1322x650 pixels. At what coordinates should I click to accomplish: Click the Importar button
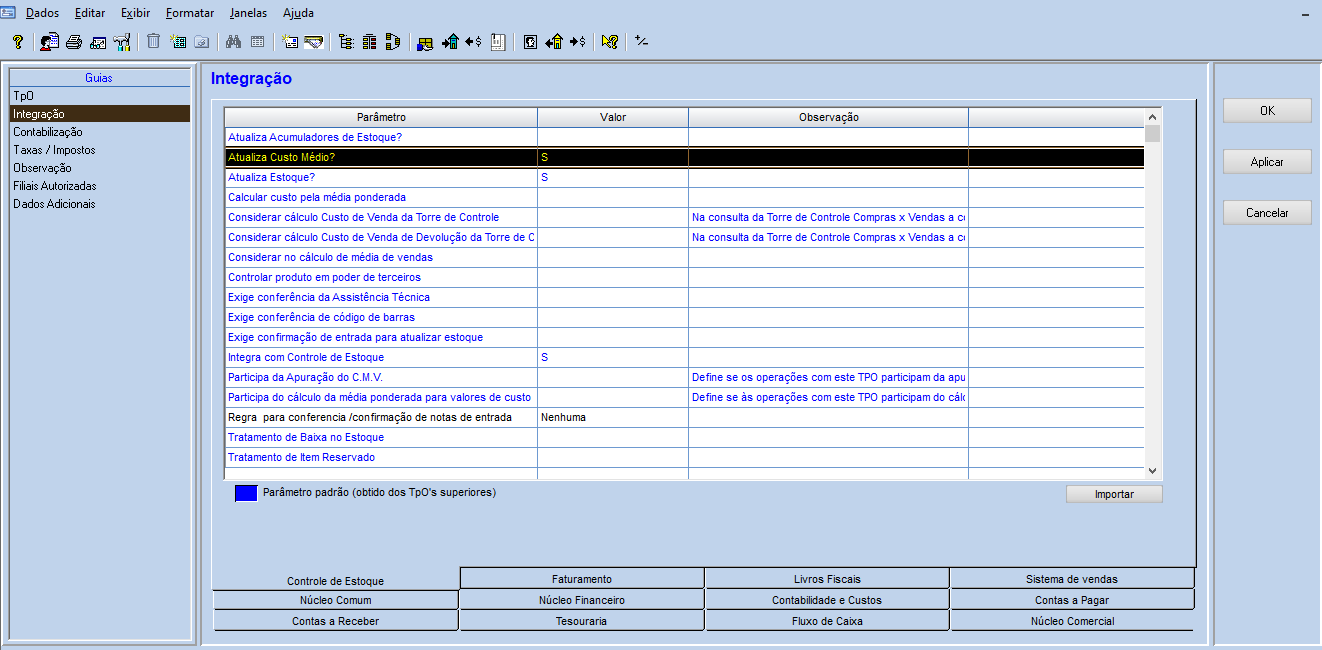click(x=1113, y=494)
